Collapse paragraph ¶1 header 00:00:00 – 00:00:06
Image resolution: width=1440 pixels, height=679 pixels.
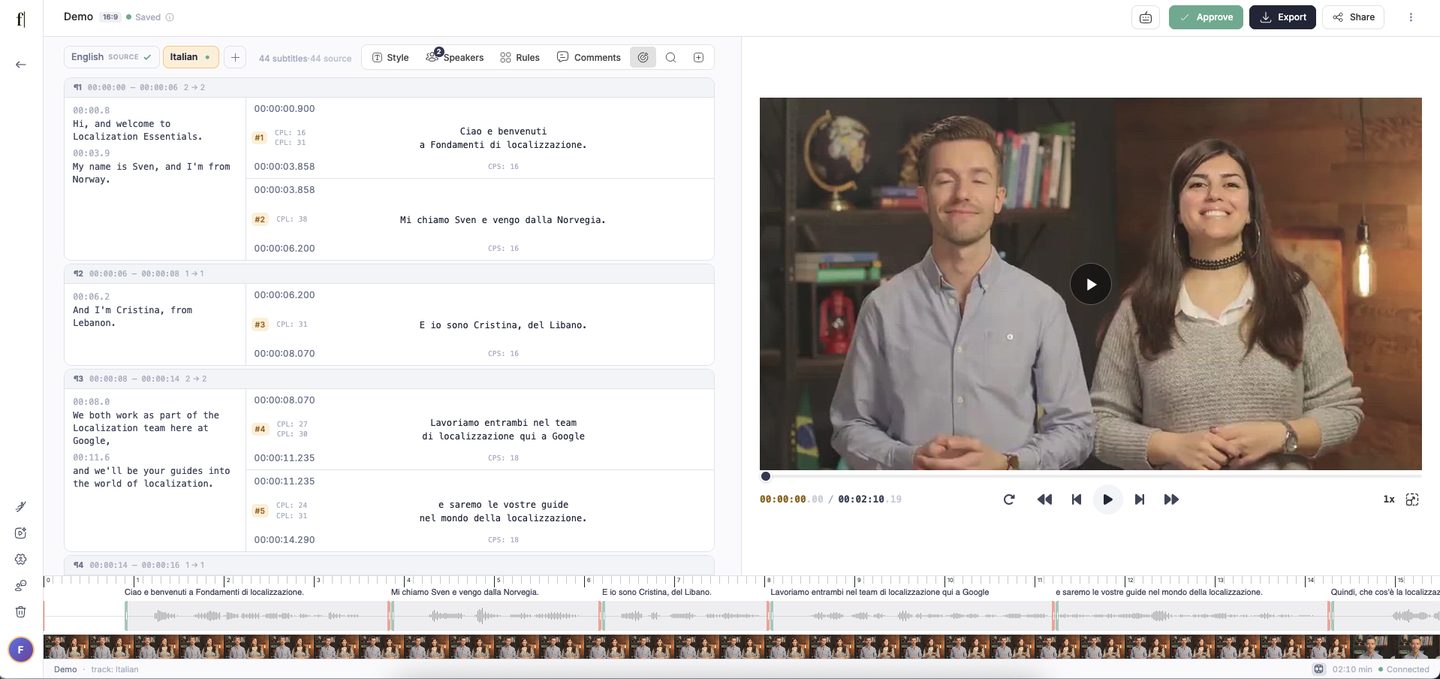[x=389, y=88]
